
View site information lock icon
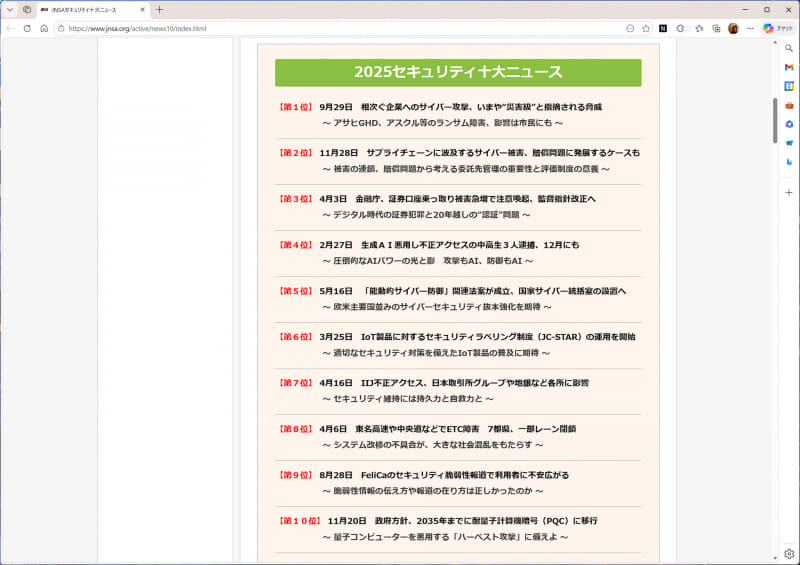coord(61,29)
